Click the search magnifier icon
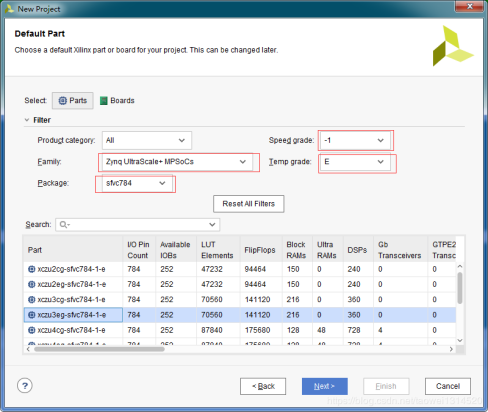The height and width of the screenshot is (412, 488). tap(64, 225)
